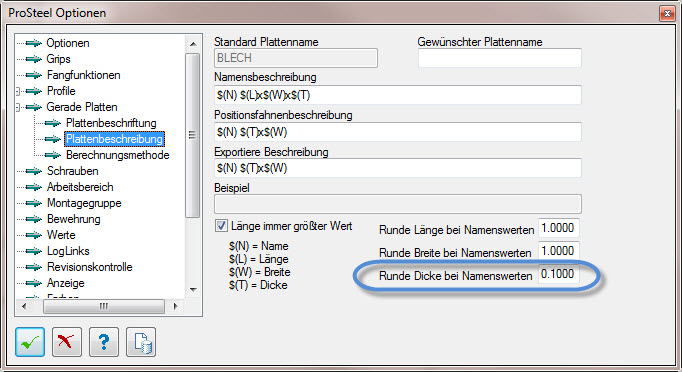Viewport: 682px width, 372px height.
Task: Open Berechnungsmethode settings page
Action: pyautogui.click(x=117, y=155)
